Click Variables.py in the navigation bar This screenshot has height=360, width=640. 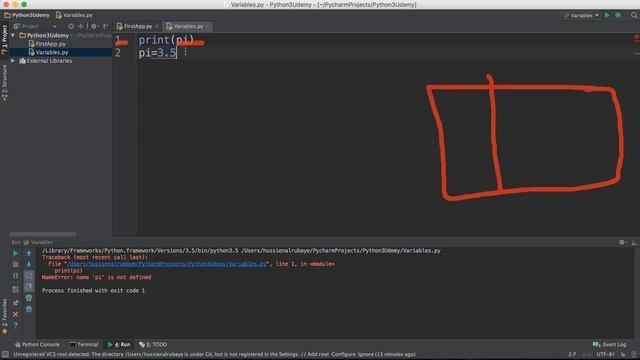point(74,15)
